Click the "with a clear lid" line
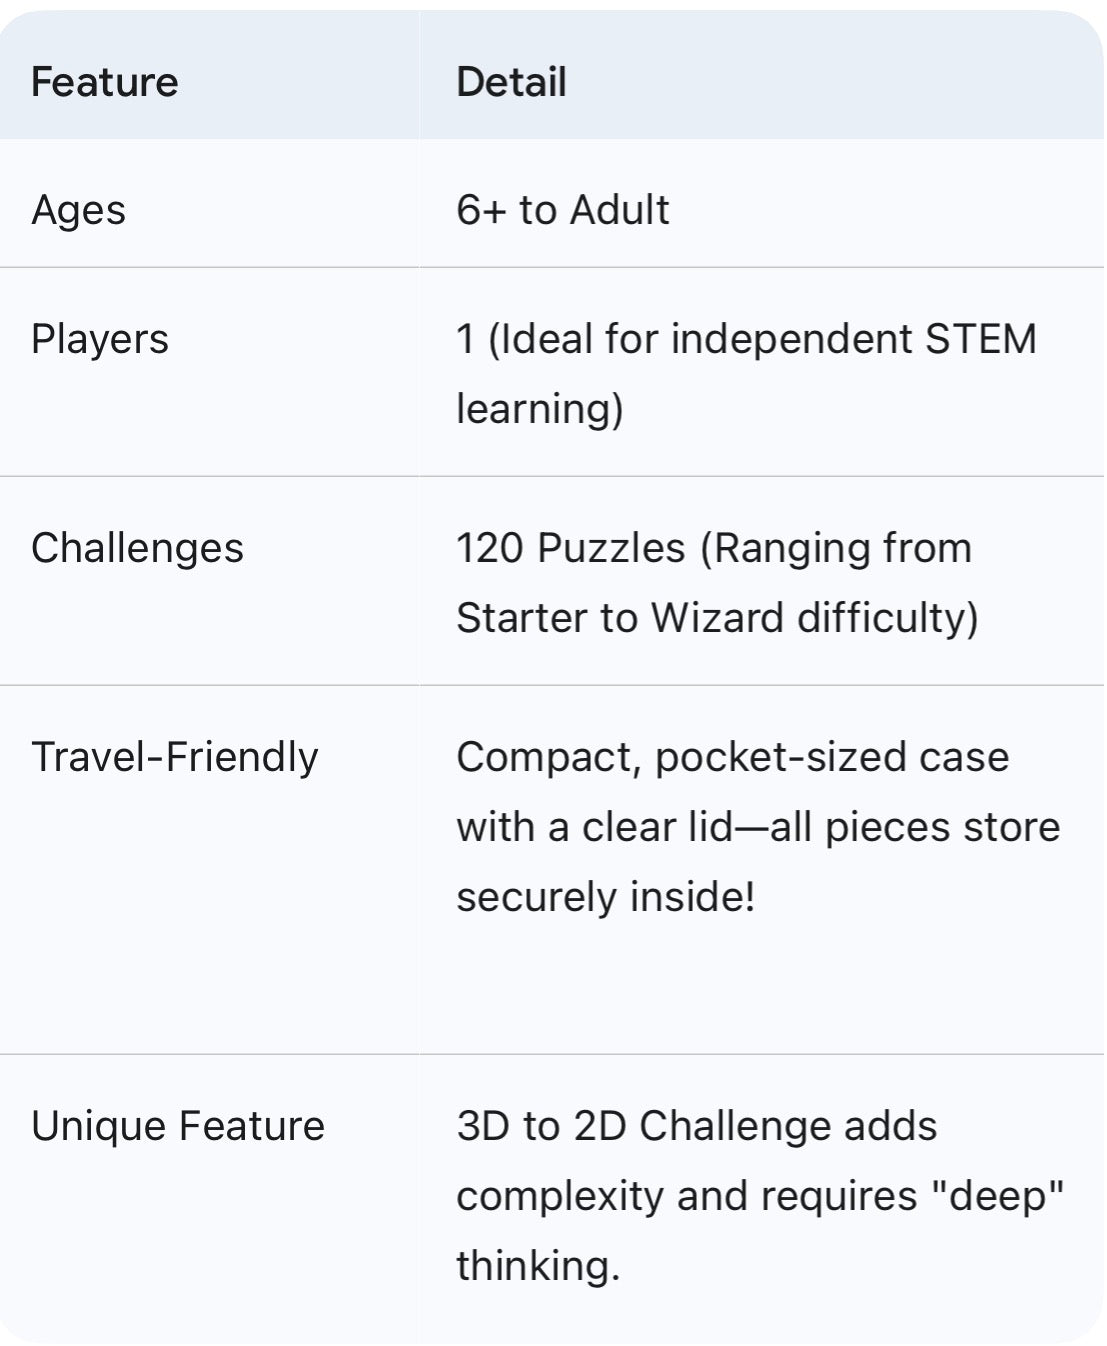The width and height of the screenshot is (1107, 1346). [757, 827]
